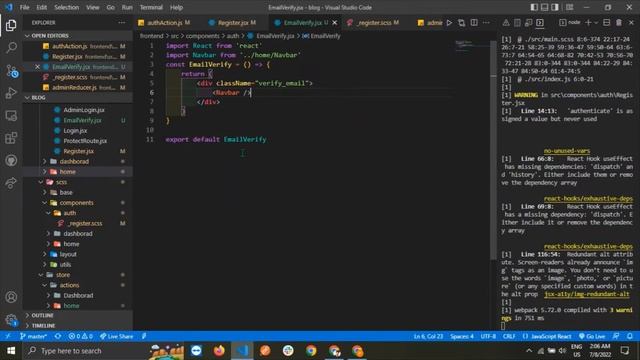The image size is (640, 360).
Task: Toggle the Primary Side Bar
Action: click(x=534, y=7)
